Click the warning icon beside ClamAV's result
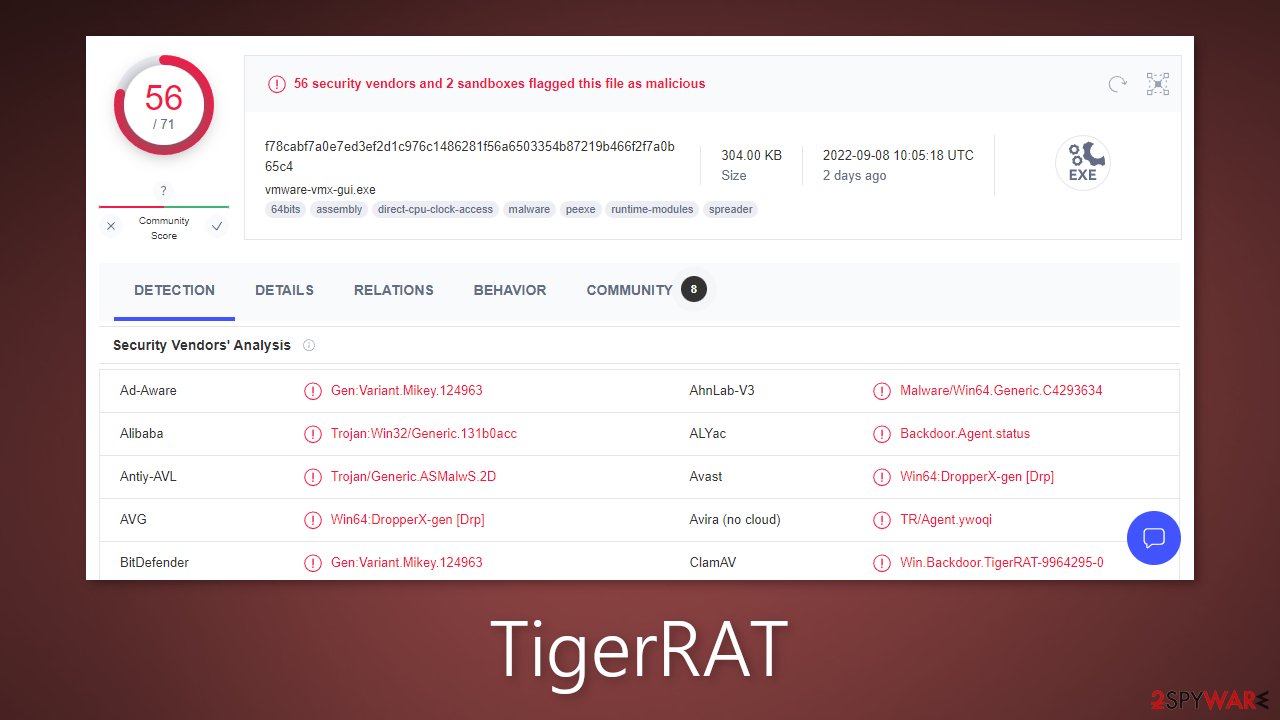The width and height of the screenshot is (1280, 720). pos(882,562)
